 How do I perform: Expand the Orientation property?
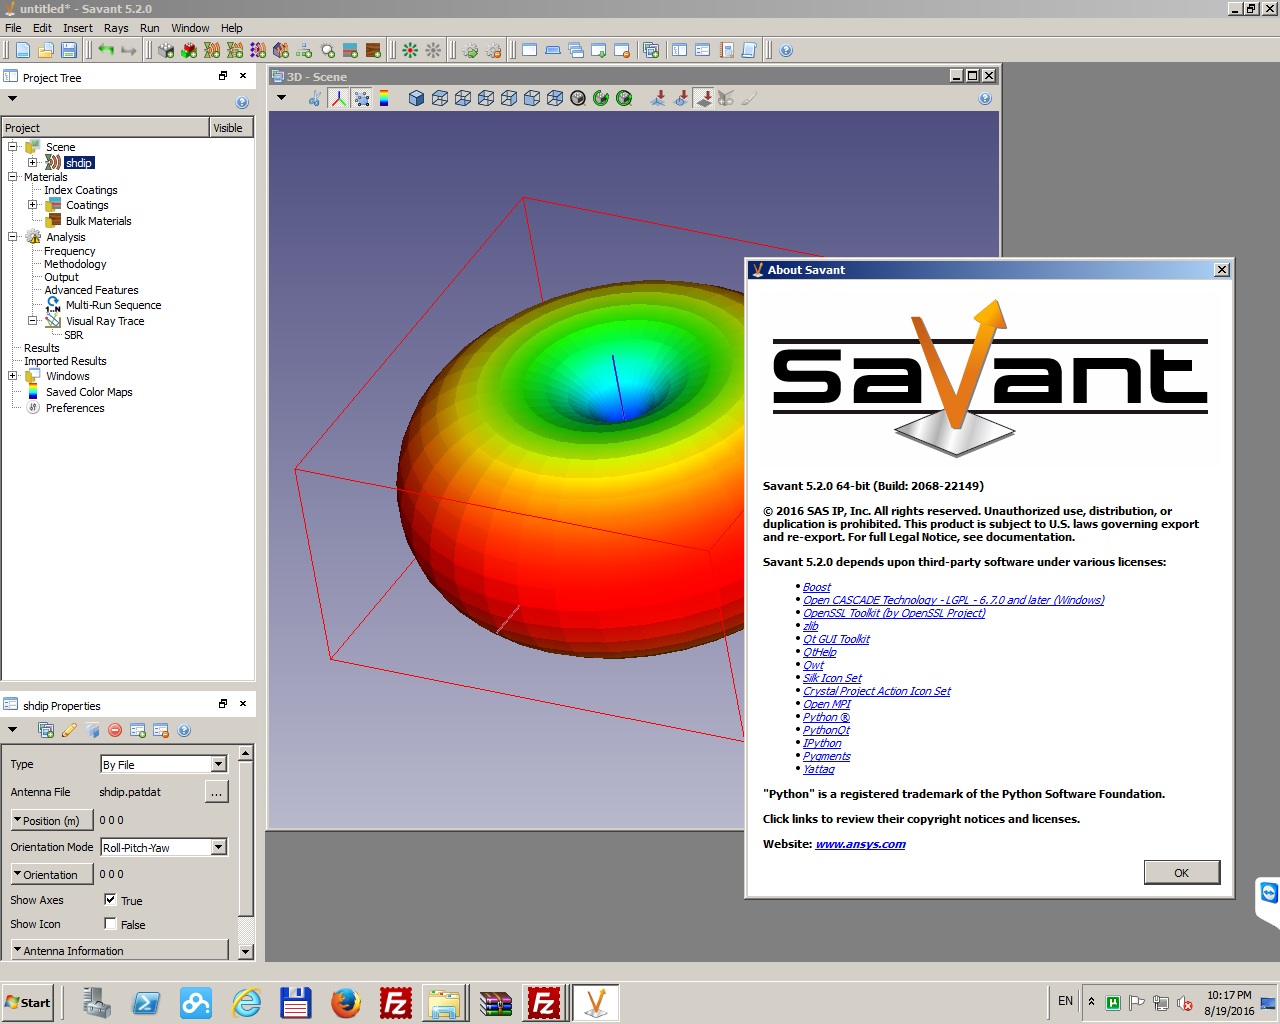(x=52, y=874)
